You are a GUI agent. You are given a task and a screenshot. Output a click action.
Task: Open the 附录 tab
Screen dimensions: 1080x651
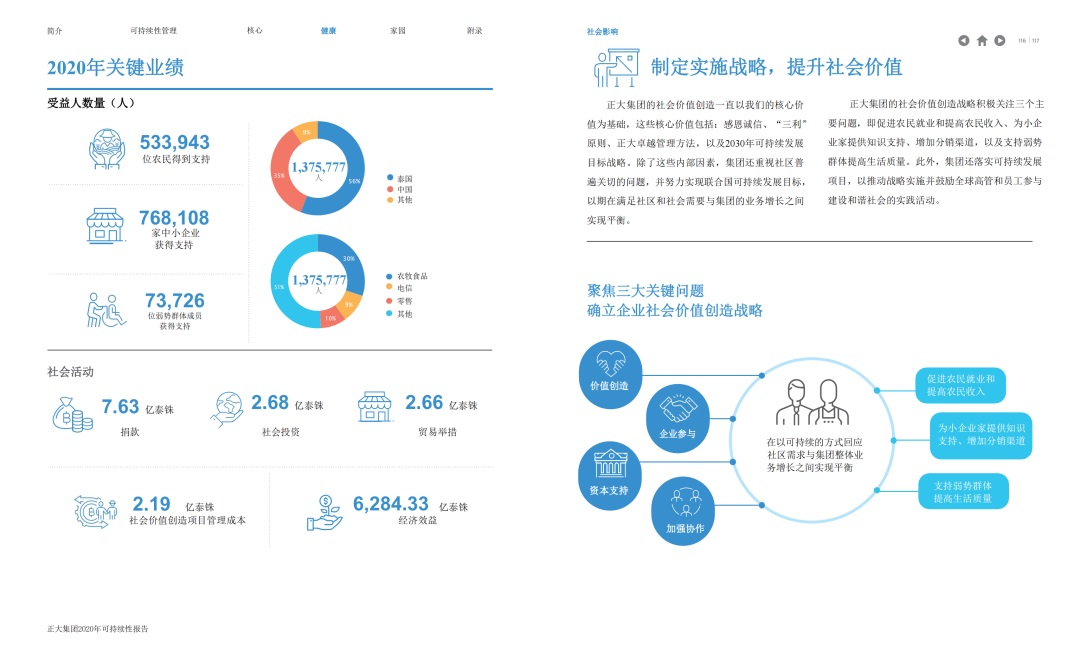coord(475,31)
